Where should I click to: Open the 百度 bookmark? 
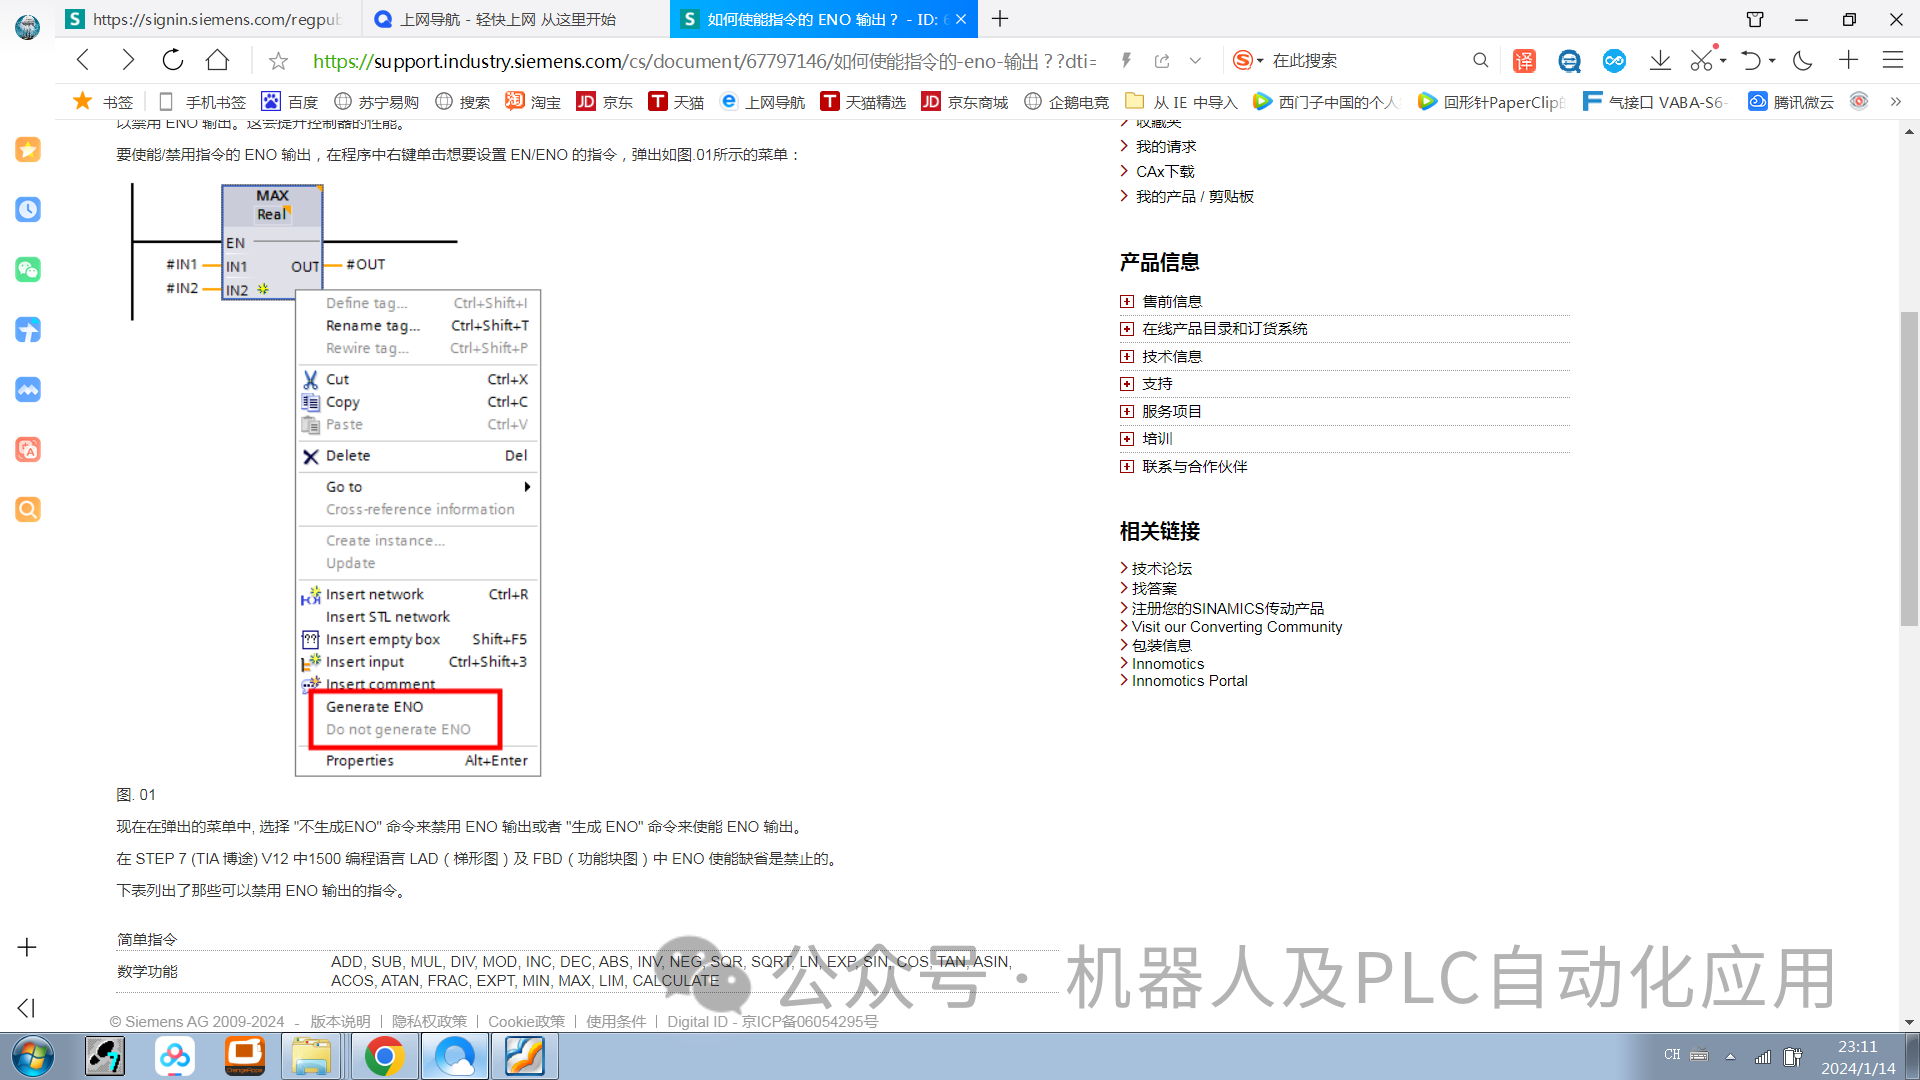(x=290, y=102)
